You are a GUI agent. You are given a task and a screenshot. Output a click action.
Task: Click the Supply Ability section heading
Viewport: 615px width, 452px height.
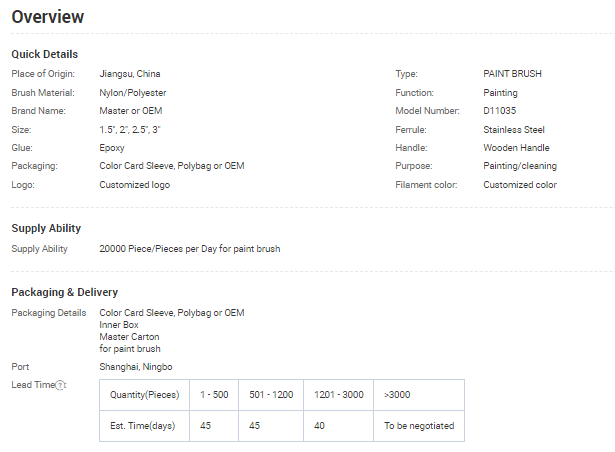point(46,228)
